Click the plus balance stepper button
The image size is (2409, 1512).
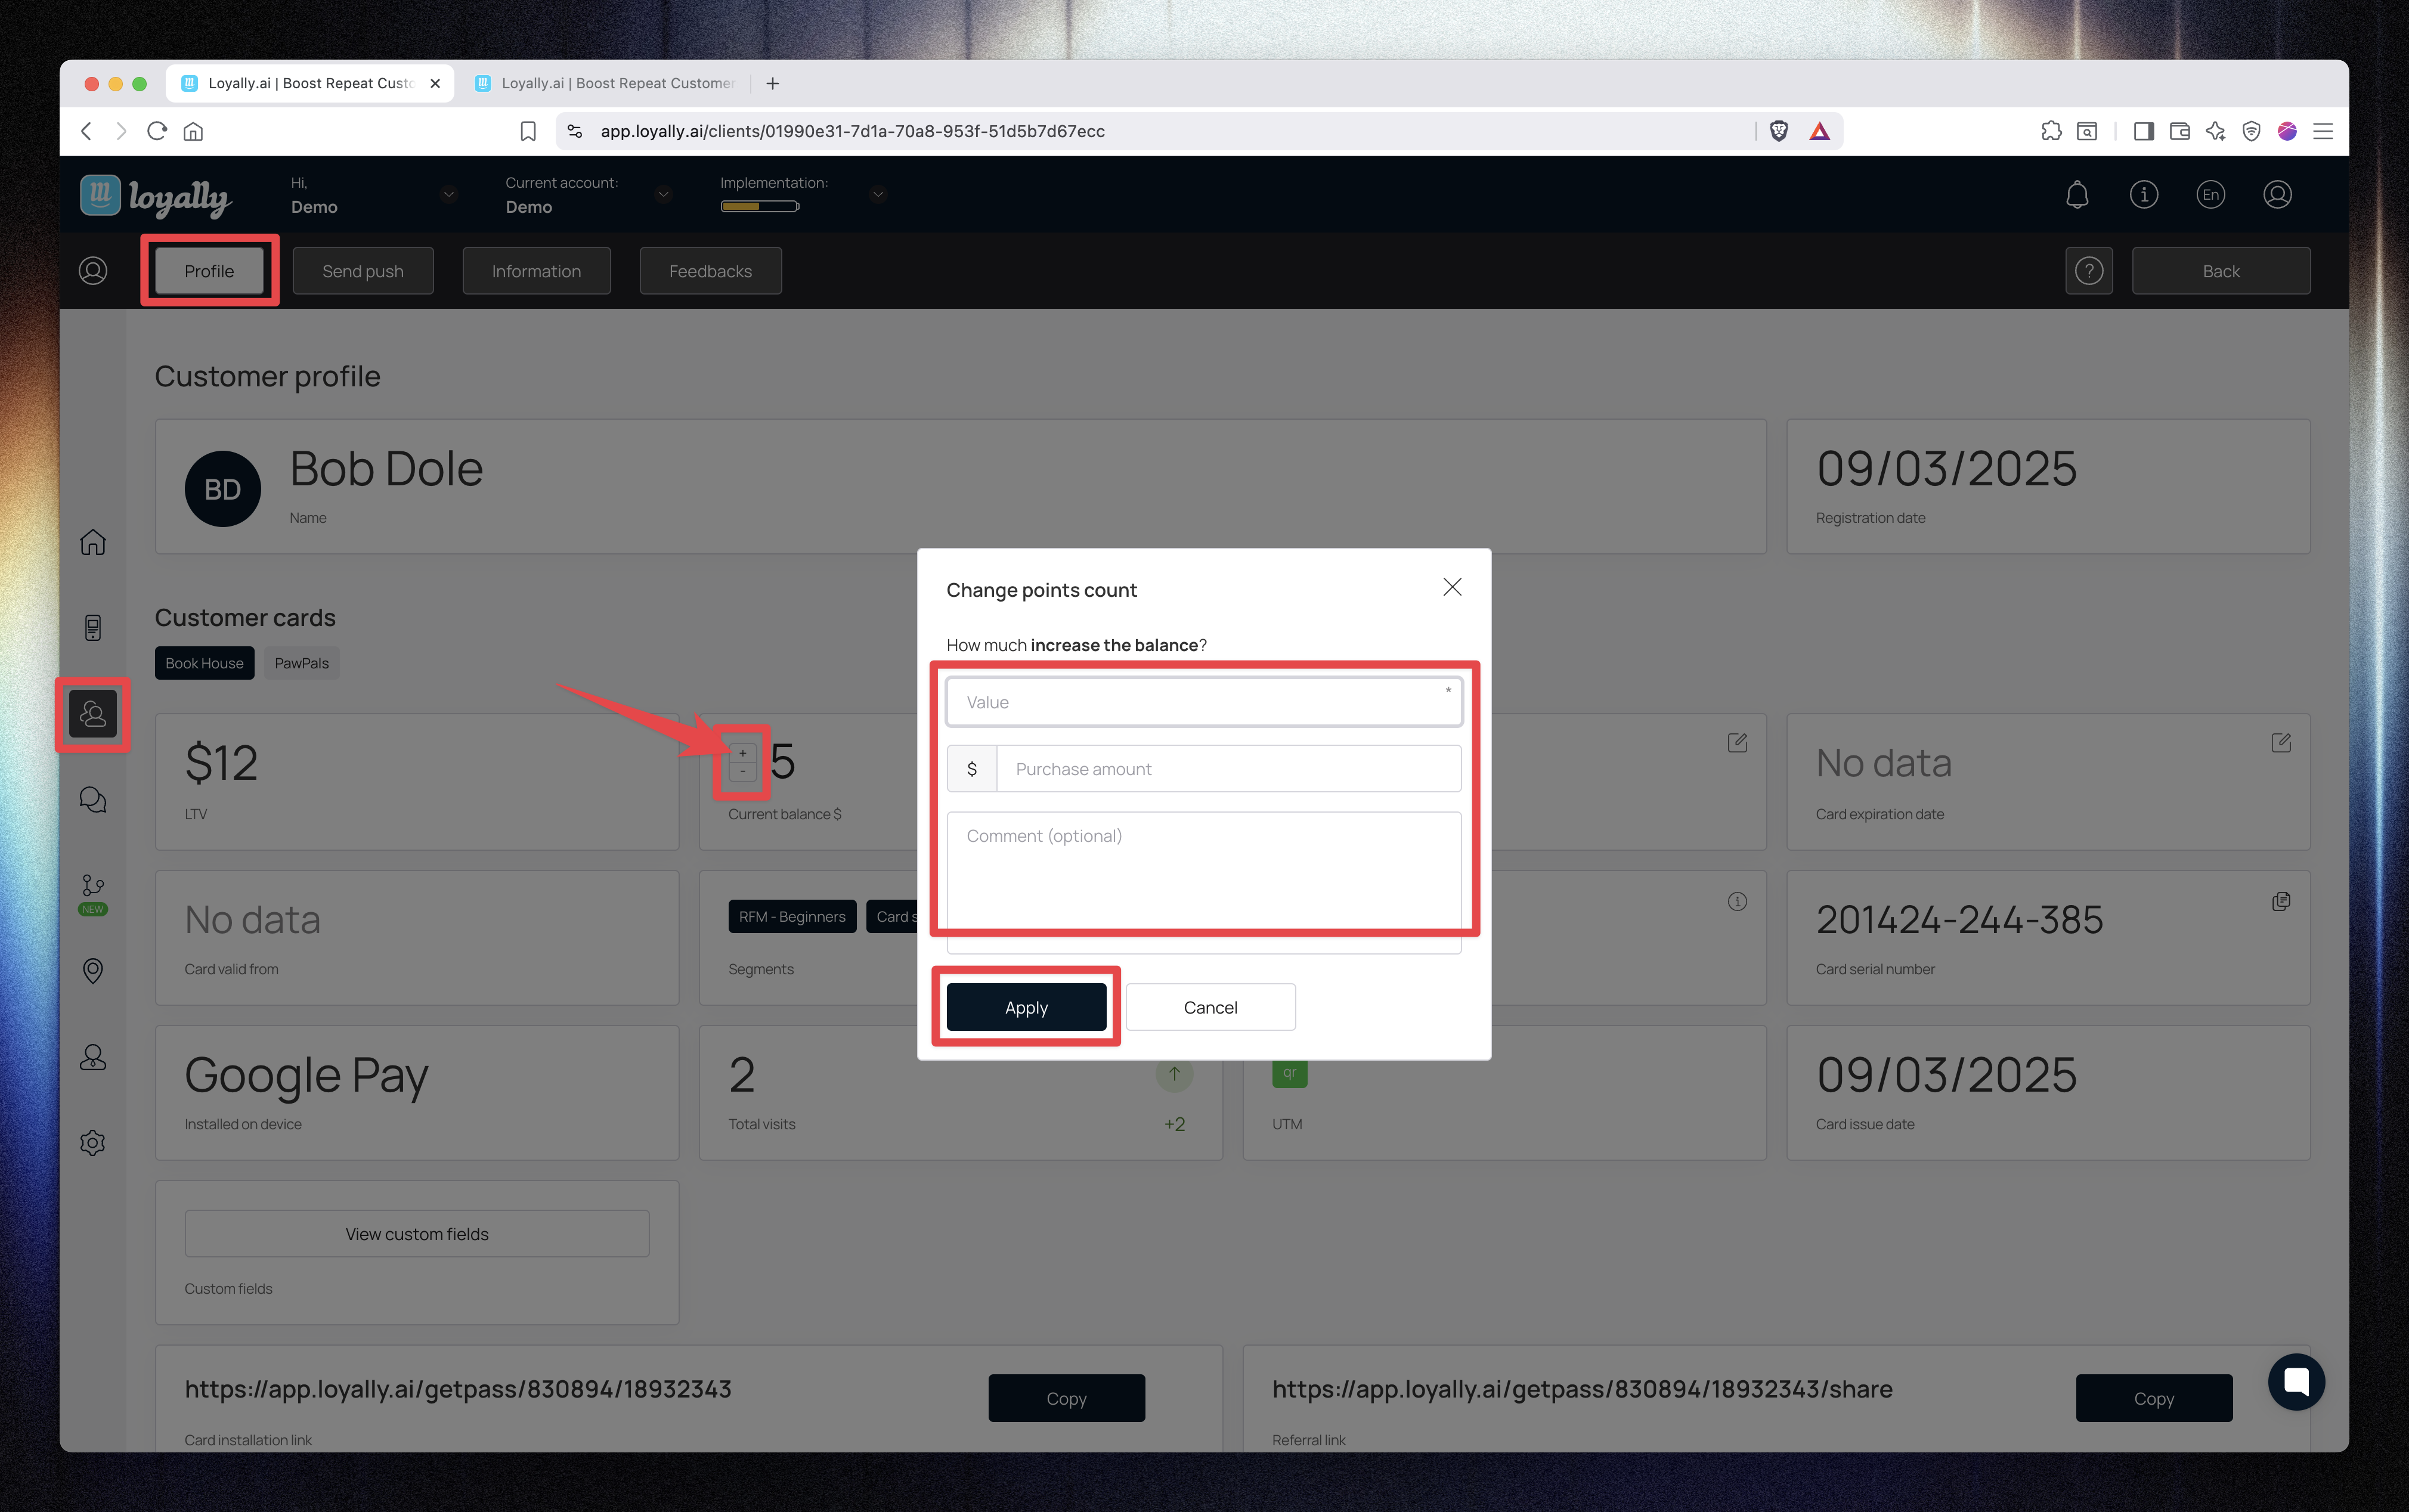tap(742, 753)
